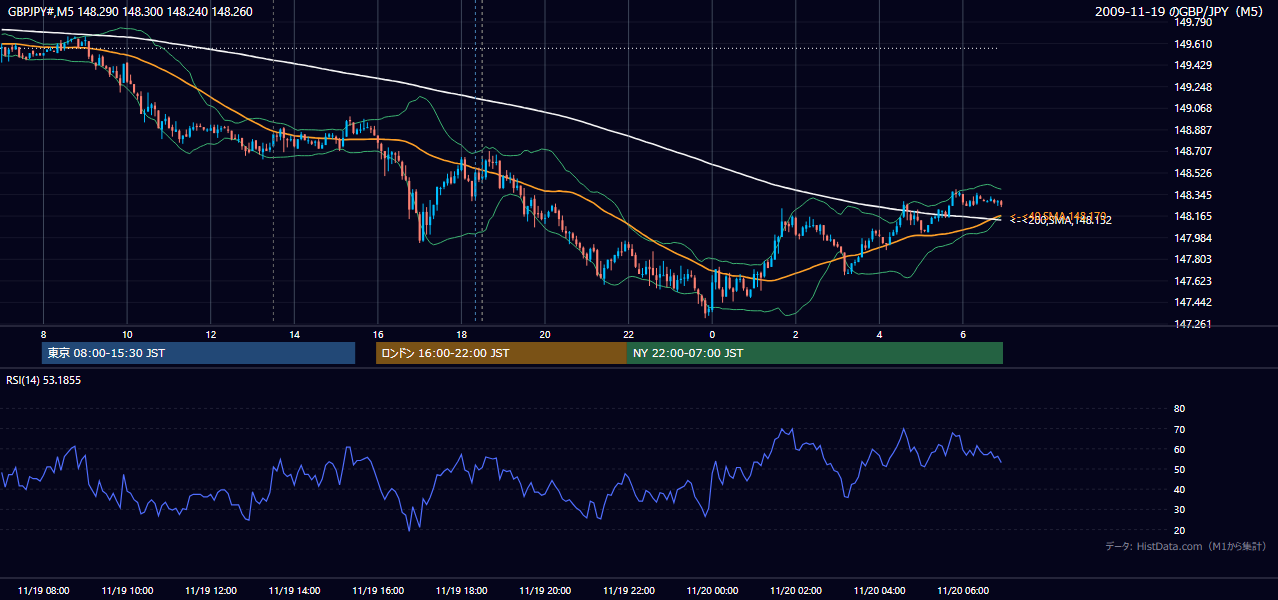Screen dimensions: 1278x600
Task: Click the 2009-11-19 GBP/JPY (M5) chart title
Action: [1180, 11]
